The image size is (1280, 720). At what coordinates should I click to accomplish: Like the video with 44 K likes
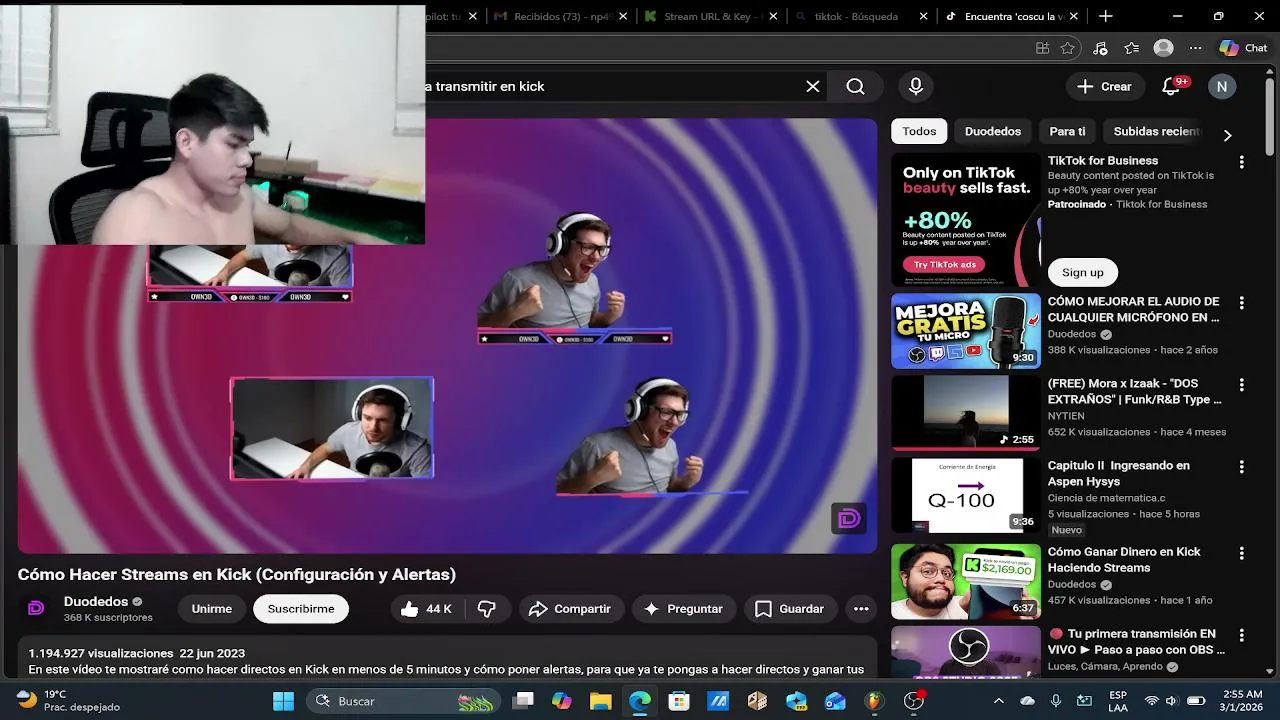[426, 609]
